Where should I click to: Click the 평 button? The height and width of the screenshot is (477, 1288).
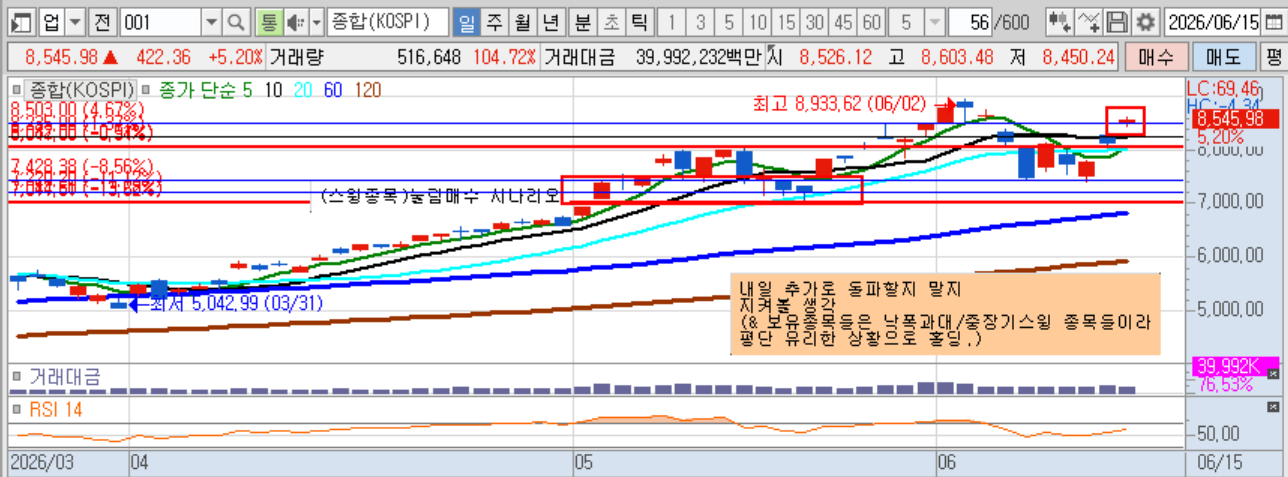click(1273, 58)
